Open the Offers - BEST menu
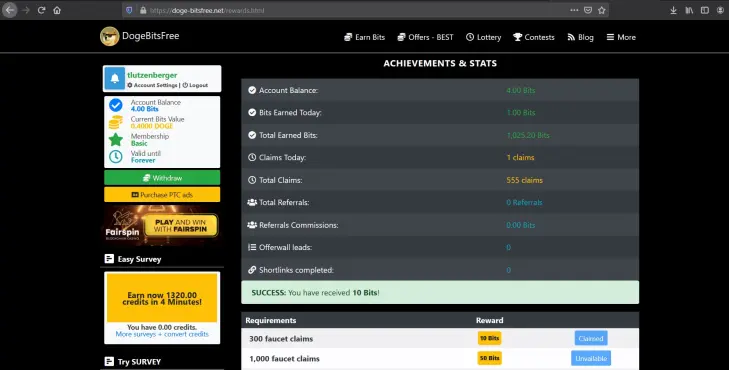This screenshot has height=370, width=729. pyautogui.click(x=425, y=37)
